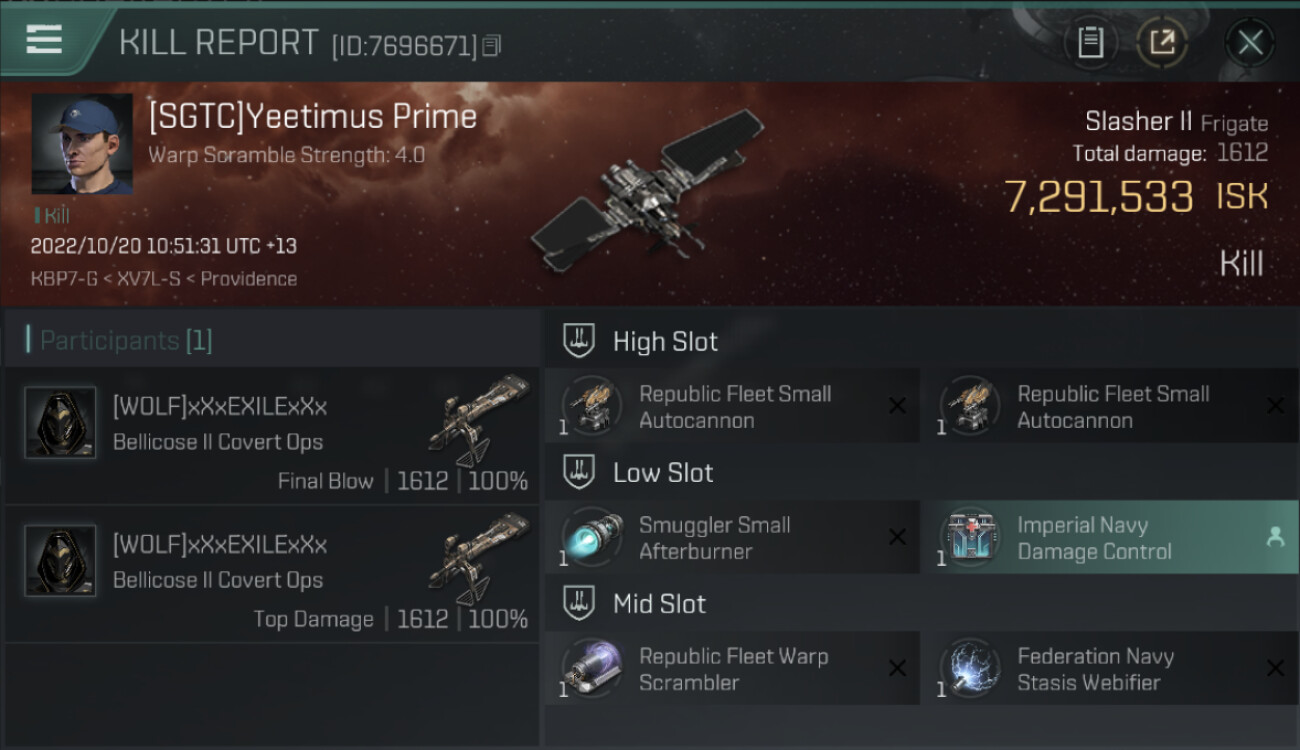Close the kill report window
1300x750 pixels.
(1249, 42)
